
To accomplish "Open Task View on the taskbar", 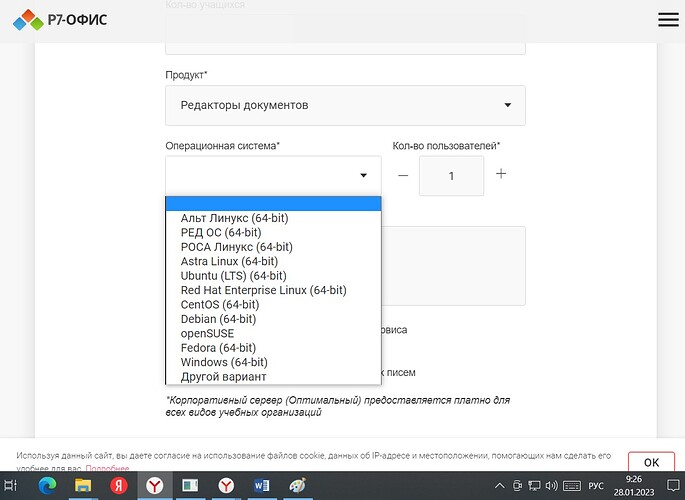I will 10,485.
